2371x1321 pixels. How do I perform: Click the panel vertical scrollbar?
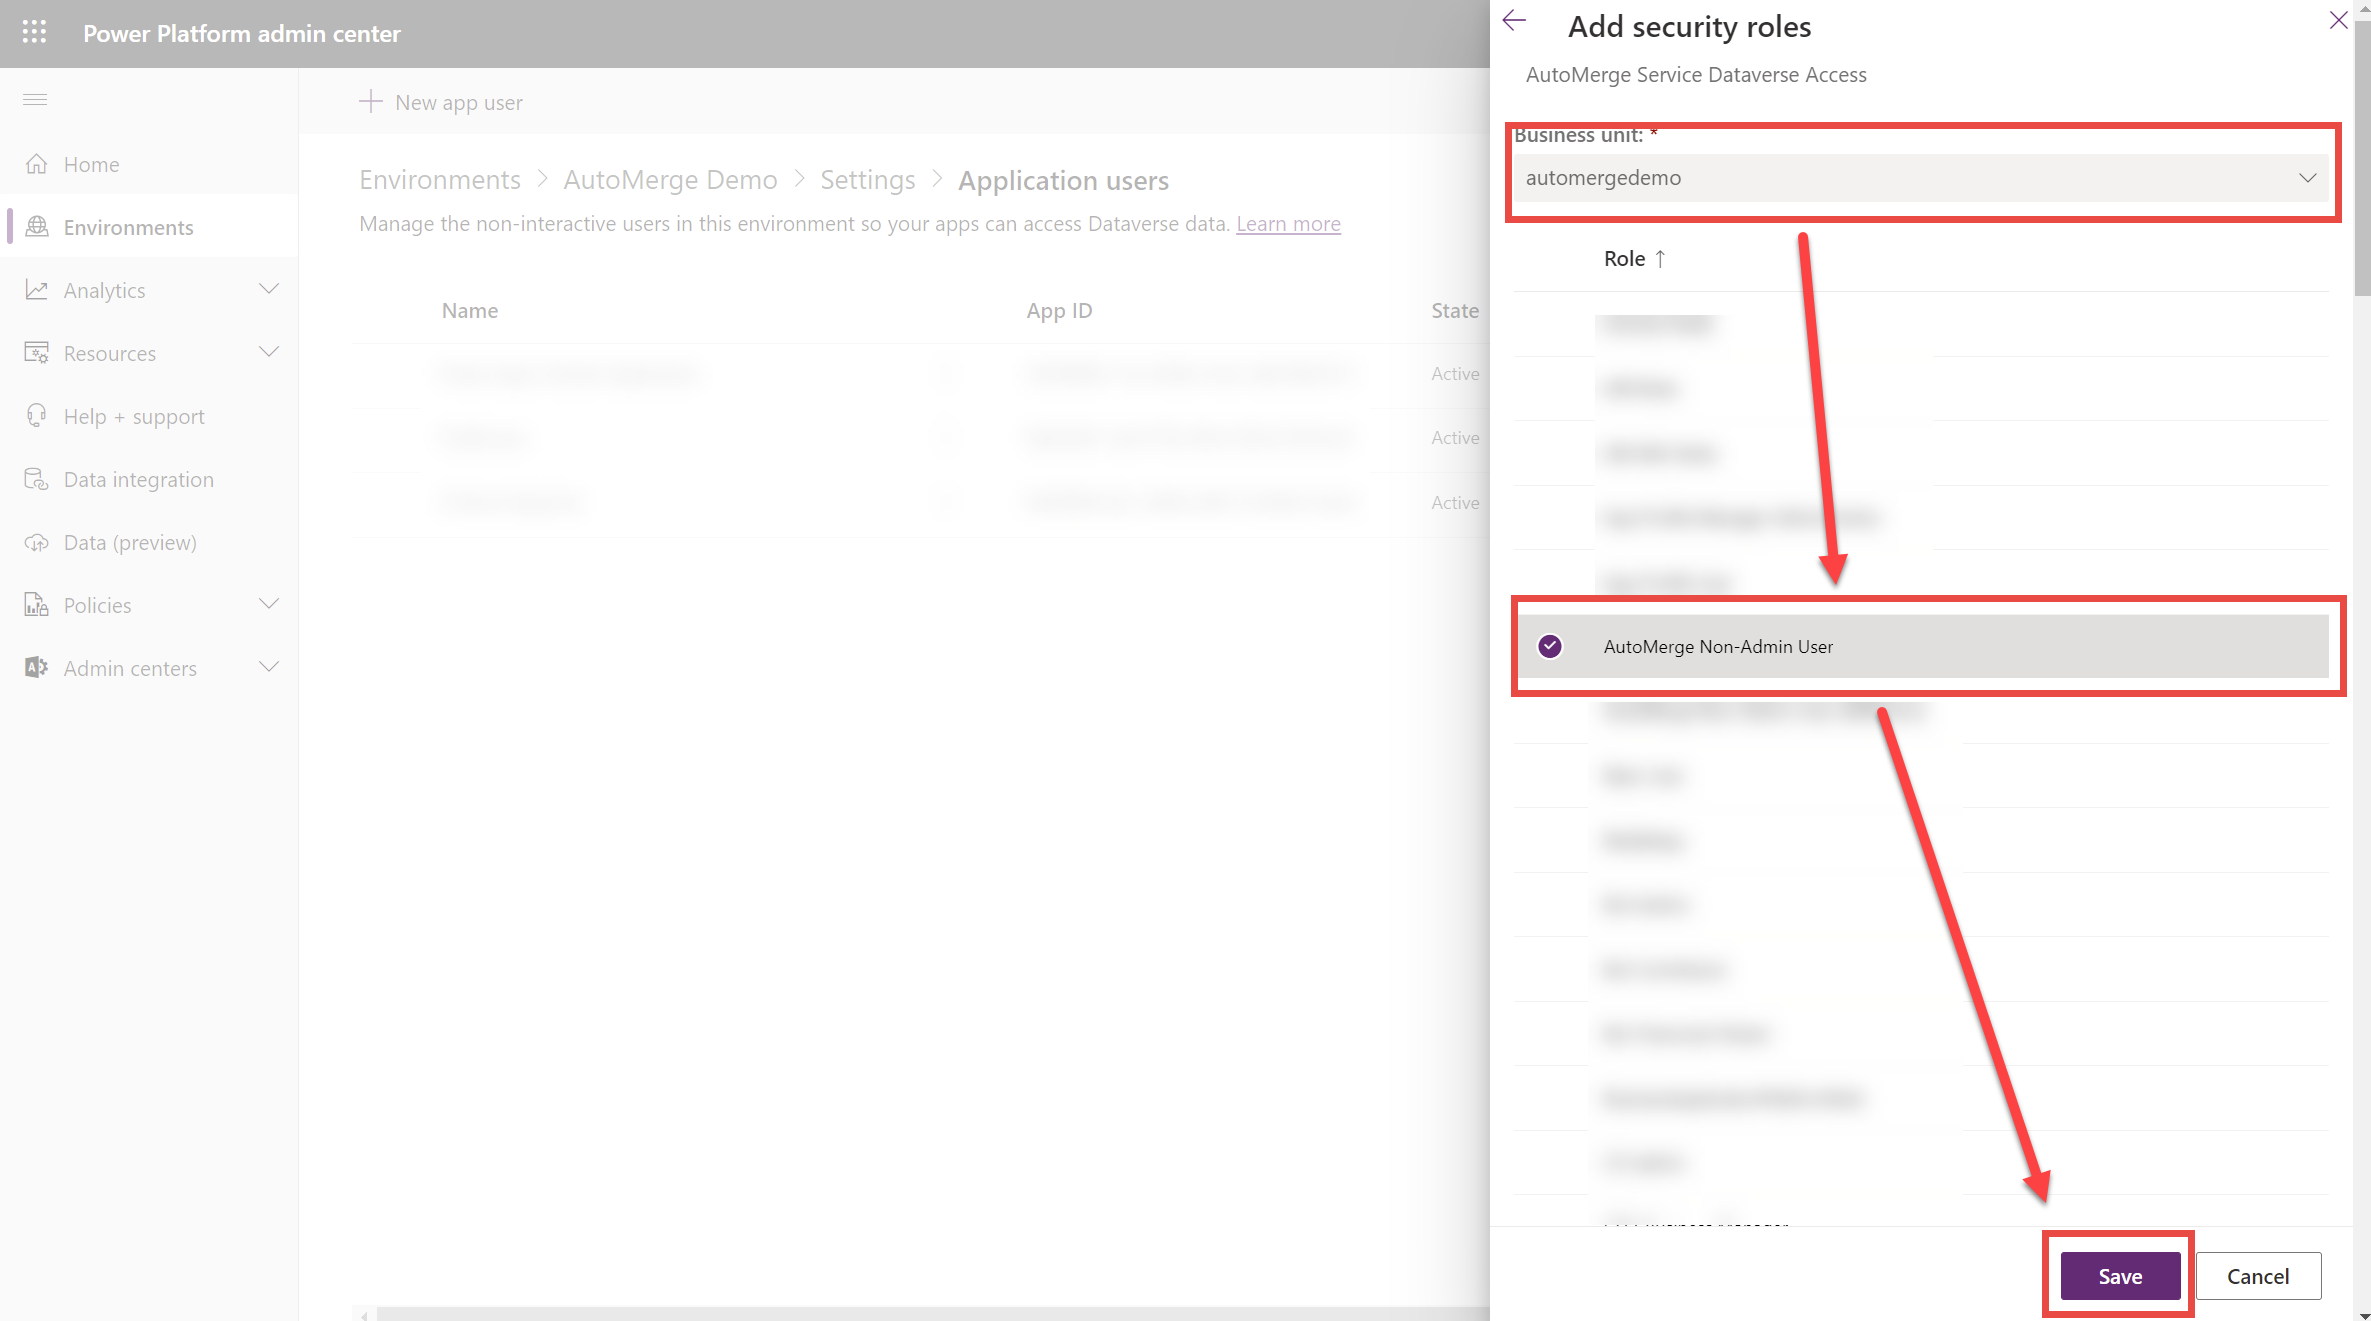2362,160
